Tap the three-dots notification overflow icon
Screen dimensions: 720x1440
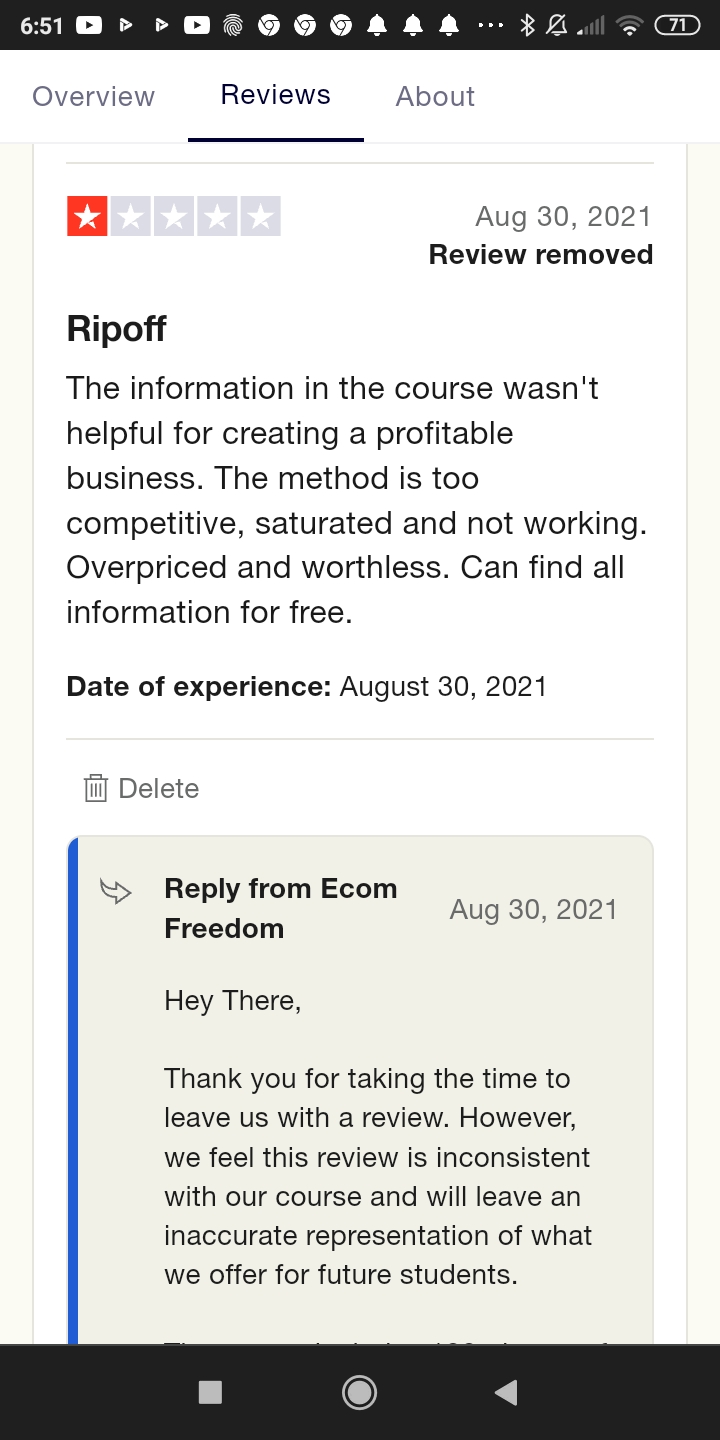coord(490,26)
